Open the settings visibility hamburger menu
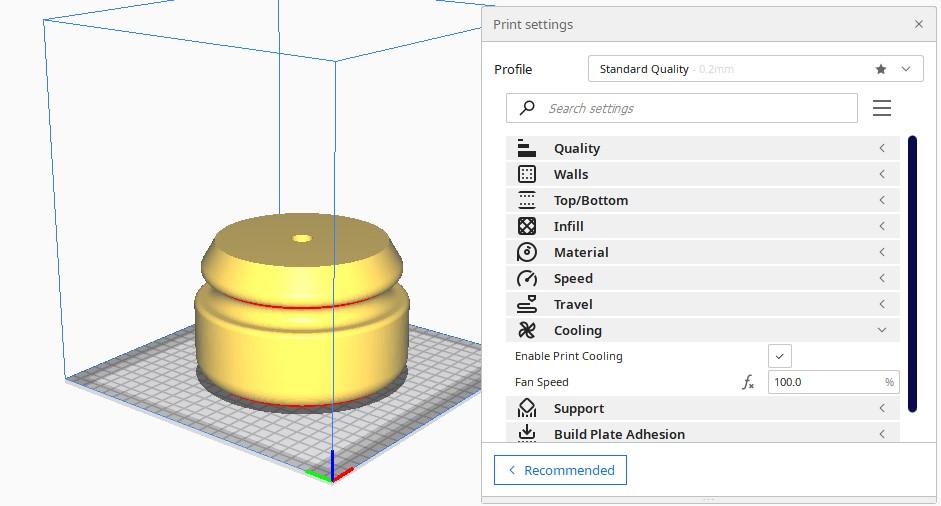 (882, 108)
